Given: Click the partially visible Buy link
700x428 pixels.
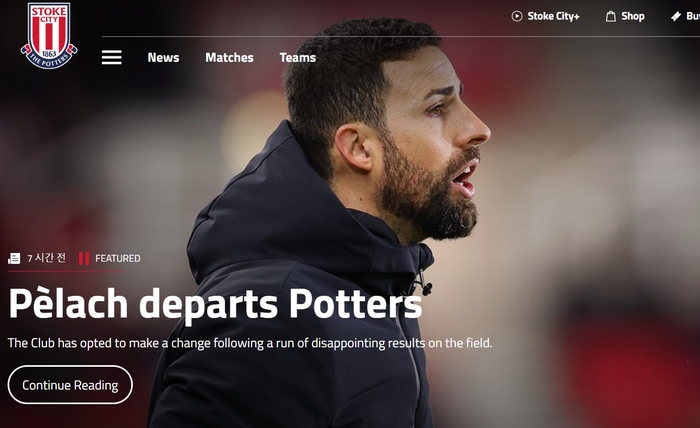Looking at the screenshot, I should tap(693, 17).
